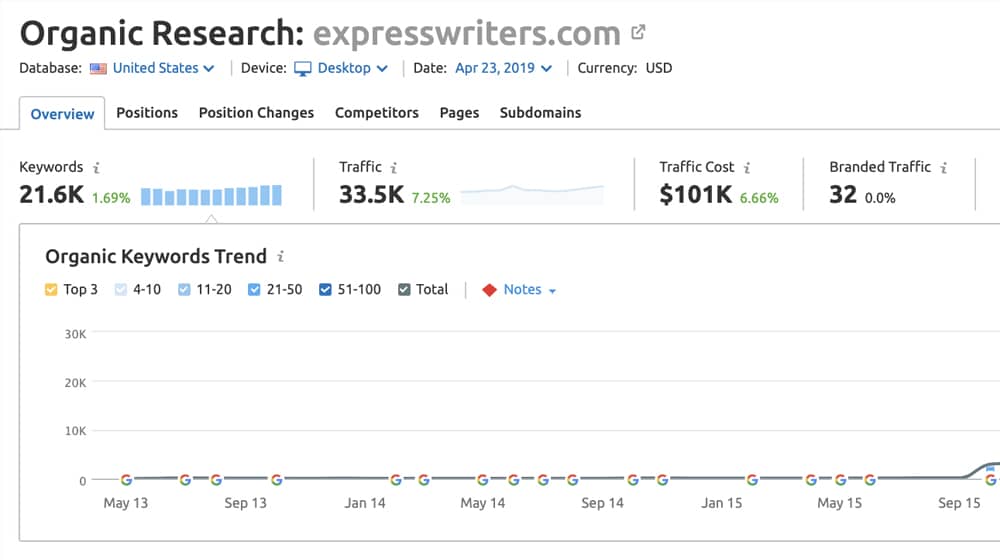Click info icon next to Organic Keywords Trend

pyautogui.click(x=281, y=257)
